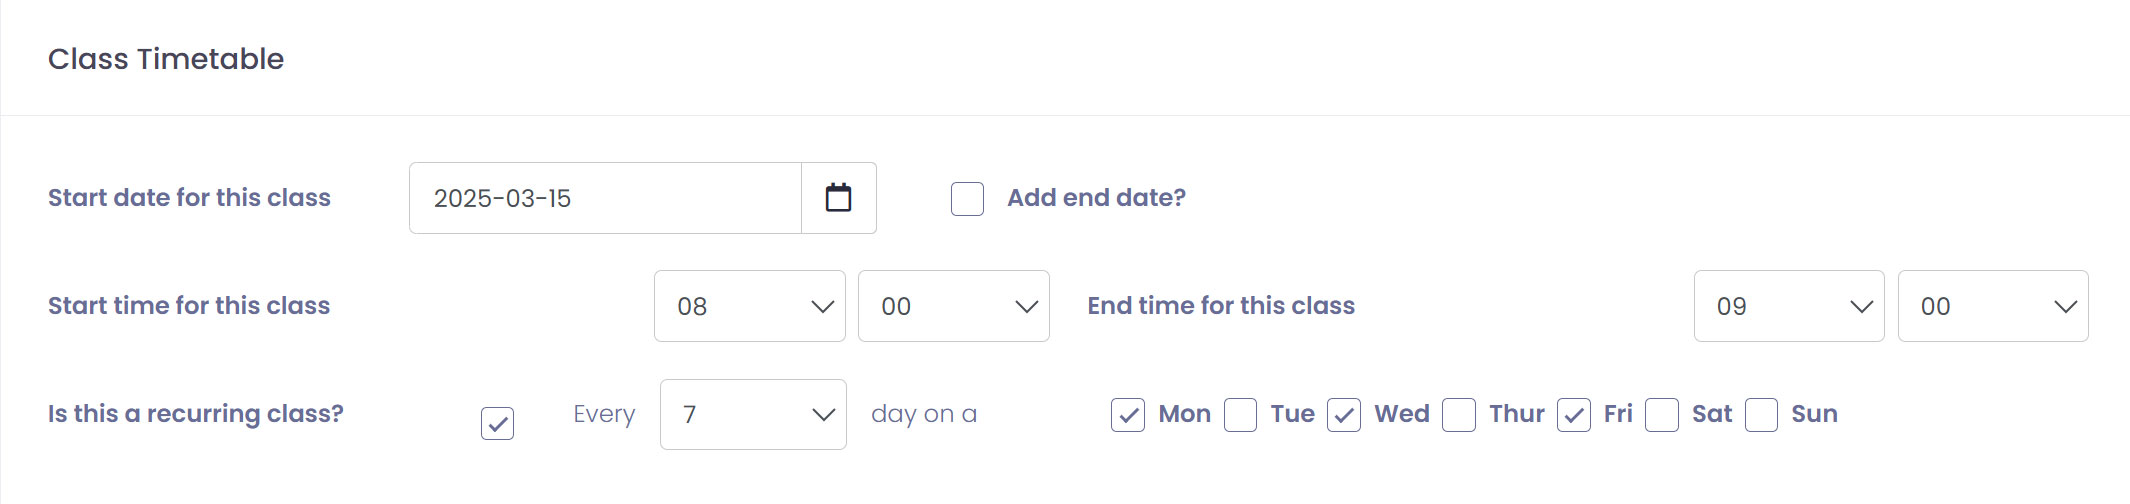
Task: Click the Add end date? label
Action: pyautogui.click(x=1096, y=198)
